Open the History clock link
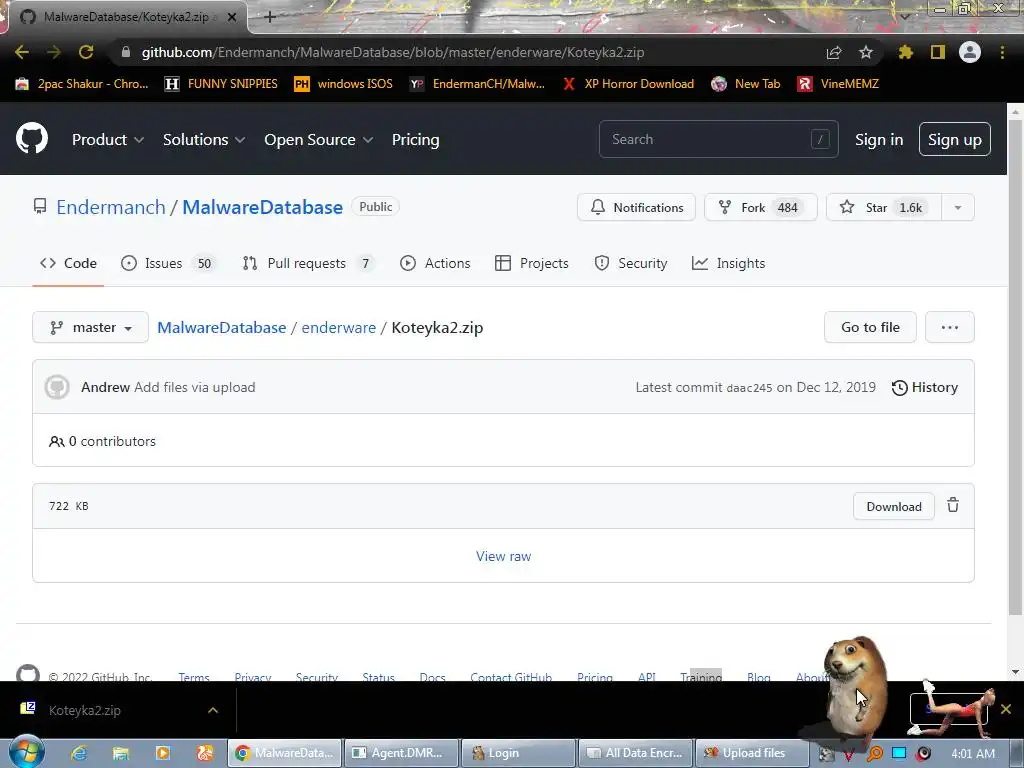The height and width of the screenshot is (768, 1024). [x=925, y=387]
